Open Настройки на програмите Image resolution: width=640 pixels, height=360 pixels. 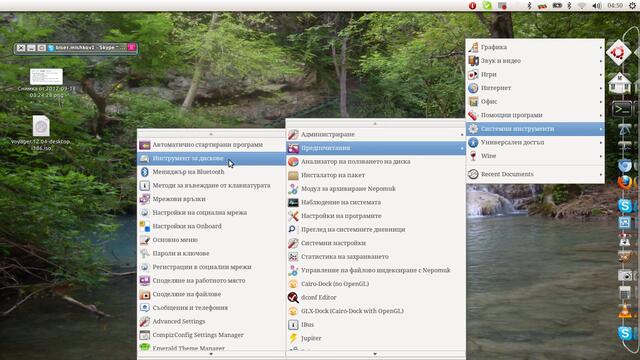tap(376, 216)
